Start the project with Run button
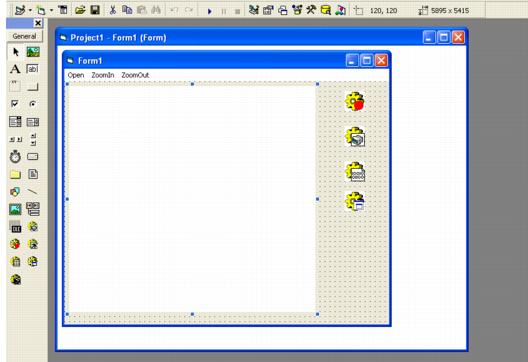Viewport: 528px width, 362px height. tap(209, 11)
